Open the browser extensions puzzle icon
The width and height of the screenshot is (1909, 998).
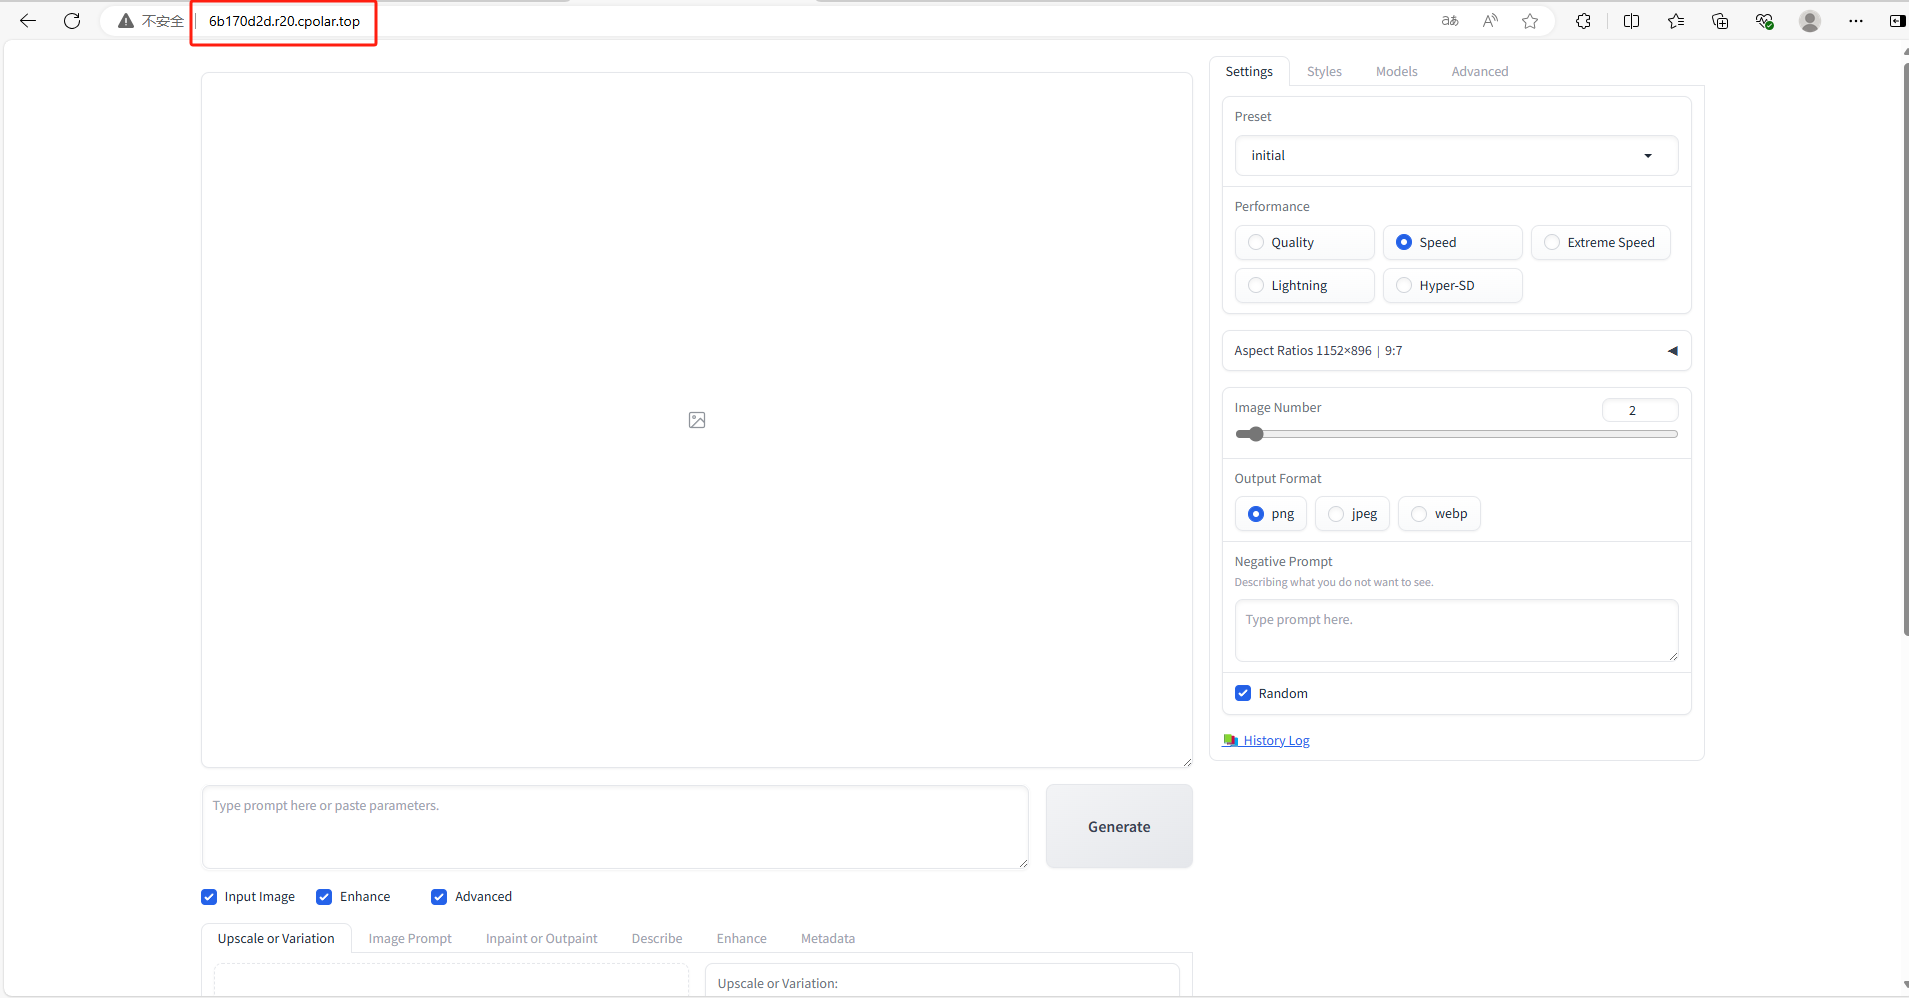tap(1583, 21)
